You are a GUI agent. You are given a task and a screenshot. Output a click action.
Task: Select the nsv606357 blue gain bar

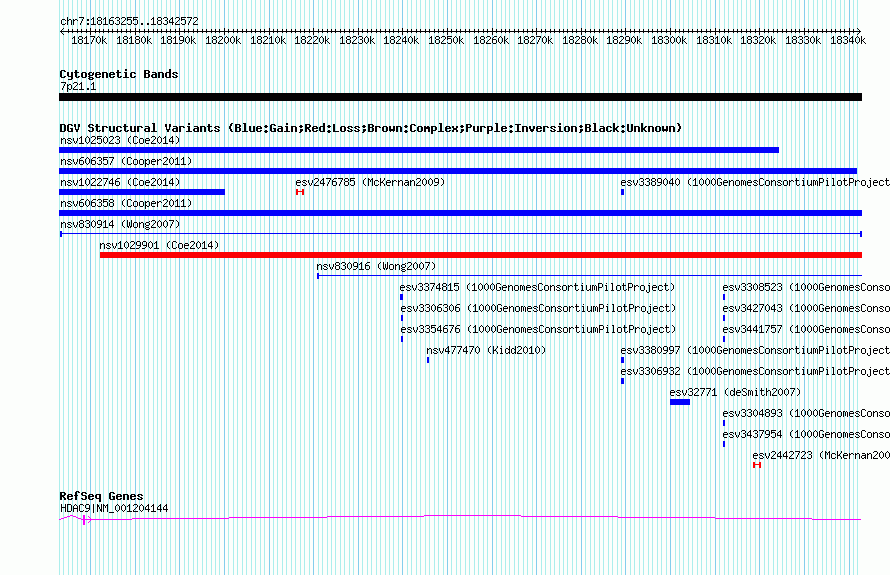pos(458,171)
